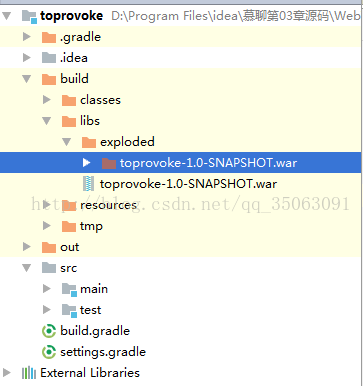Select the highlighted toprovoke-1.0-SNAPSHOT.war folder name
Screen dimensions: 363x386
(208, 163)
